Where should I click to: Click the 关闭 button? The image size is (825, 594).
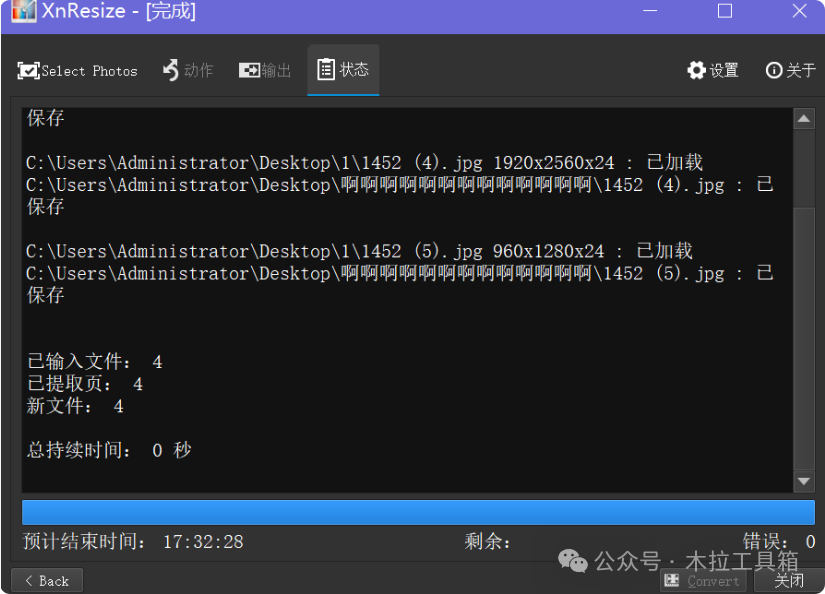coord(788,581)
